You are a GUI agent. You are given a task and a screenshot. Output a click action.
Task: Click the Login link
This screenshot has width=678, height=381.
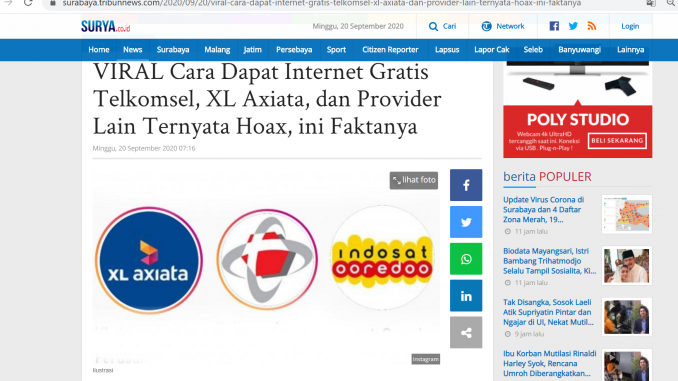(630, 26)
